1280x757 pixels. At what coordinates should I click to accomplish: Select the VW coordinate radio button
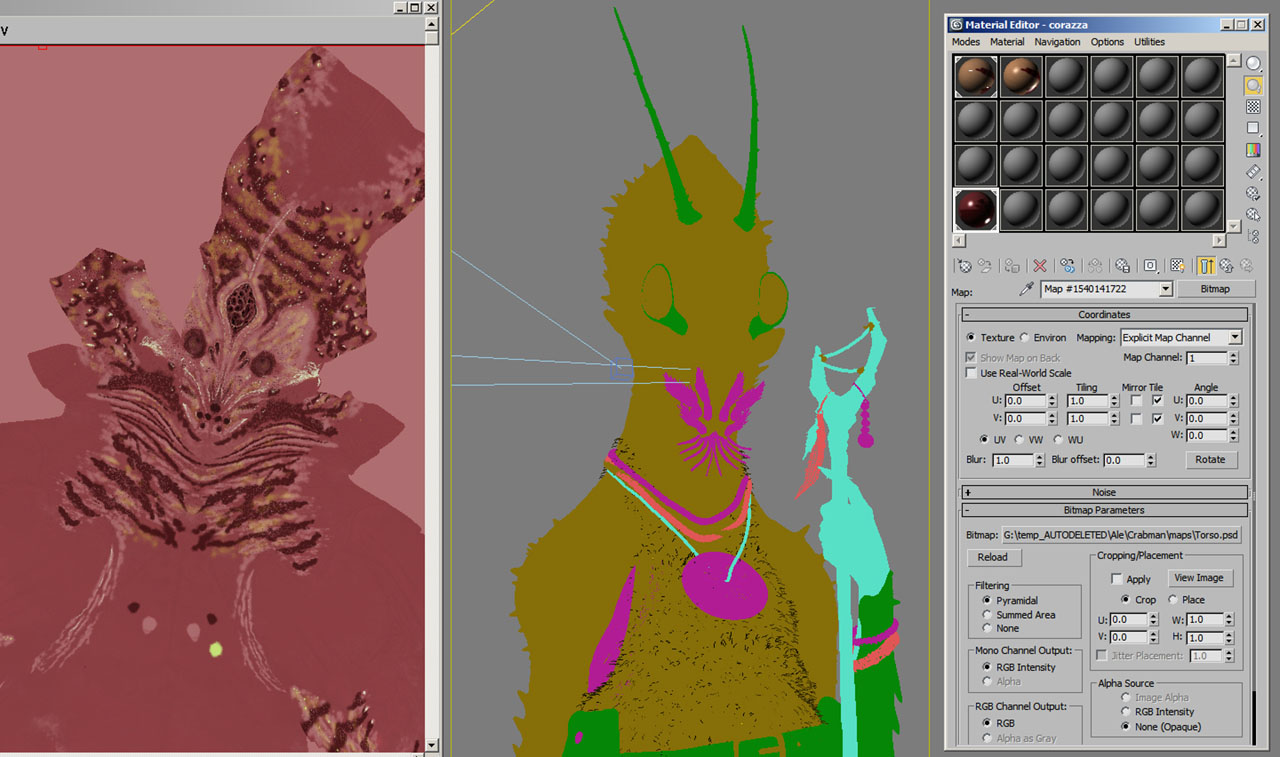1019,439
